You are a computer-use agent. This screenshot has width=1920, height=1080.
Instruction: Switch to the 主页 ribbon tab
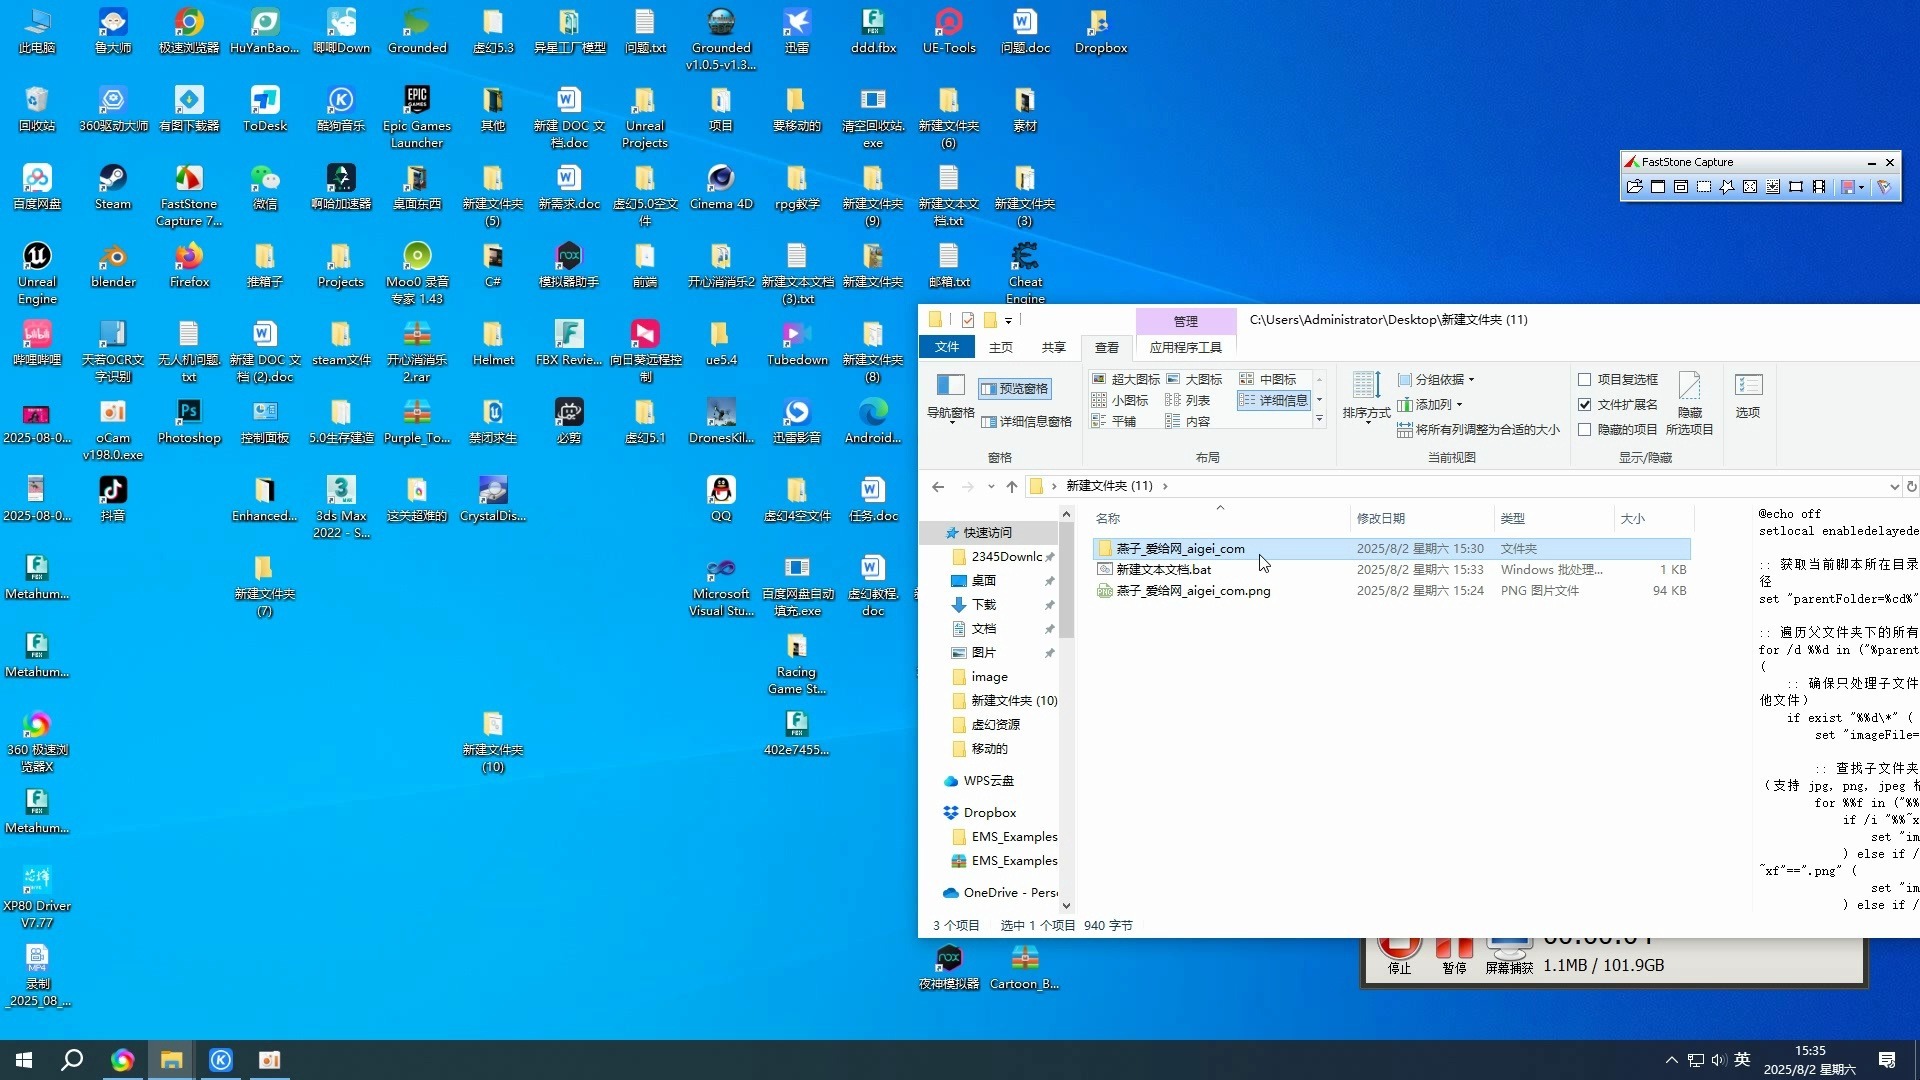click(1000, 348)
